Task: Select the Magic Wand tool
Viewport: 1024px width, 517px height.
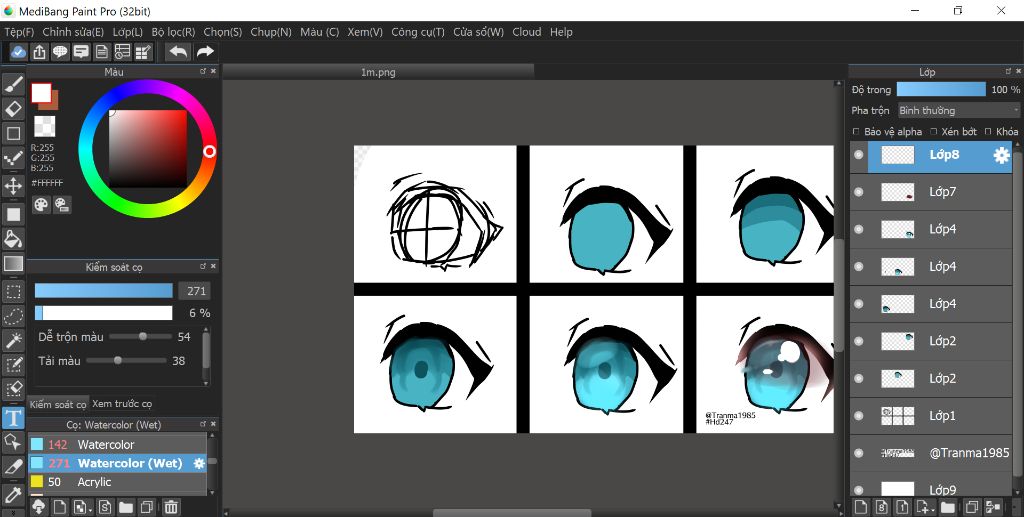Action: point(13,340)
